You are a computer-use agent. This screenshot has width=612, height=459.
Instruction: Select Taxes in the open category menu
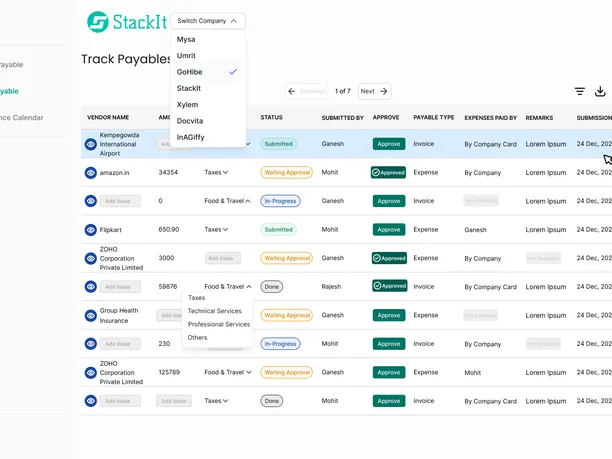tap(196, 298)
